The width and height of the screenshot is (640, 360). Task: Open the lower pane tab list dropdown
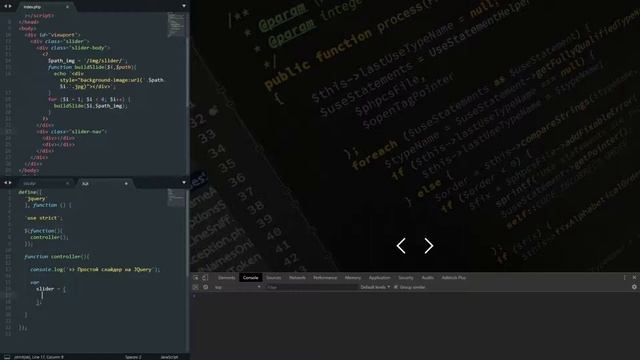point(184,183)
